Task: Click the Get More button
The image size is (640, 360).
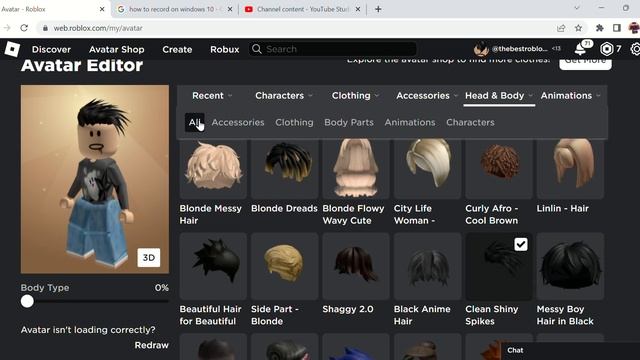Action: coord(585,62)
